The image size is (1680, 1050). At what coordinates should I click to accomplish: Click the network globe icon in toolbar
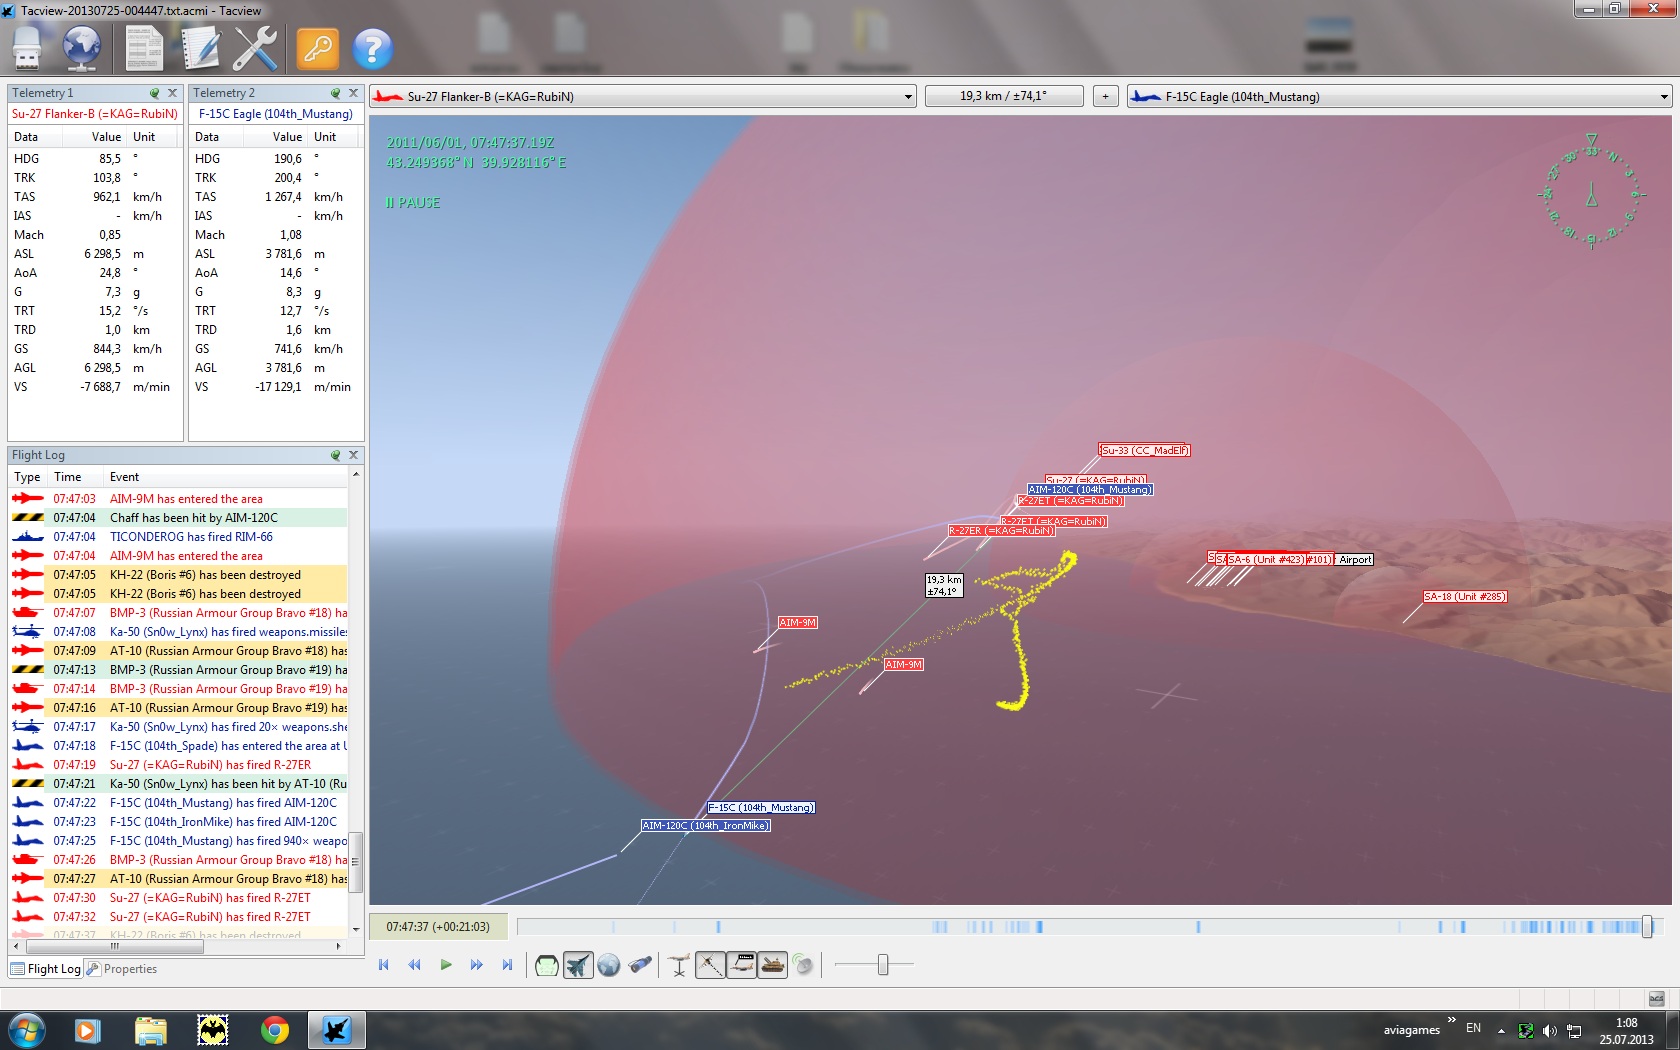(82, 48)
